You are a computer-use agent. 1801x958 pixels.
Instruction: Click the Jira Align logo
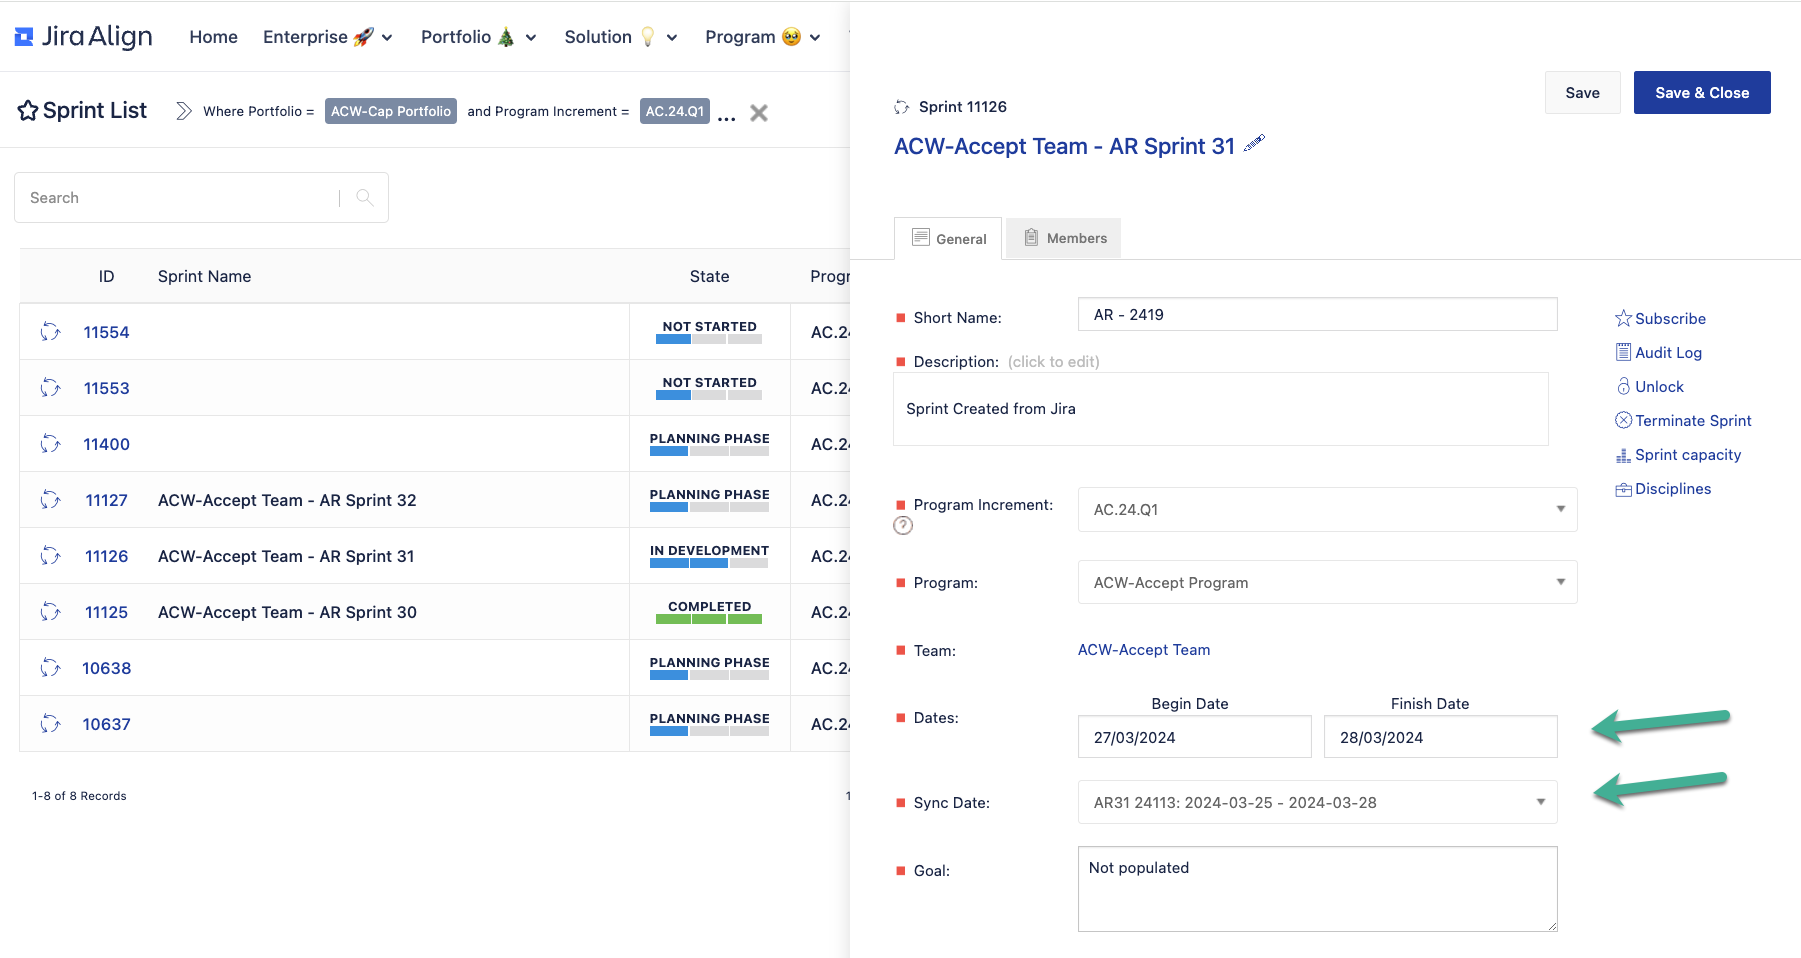click(x=84, y=37)
